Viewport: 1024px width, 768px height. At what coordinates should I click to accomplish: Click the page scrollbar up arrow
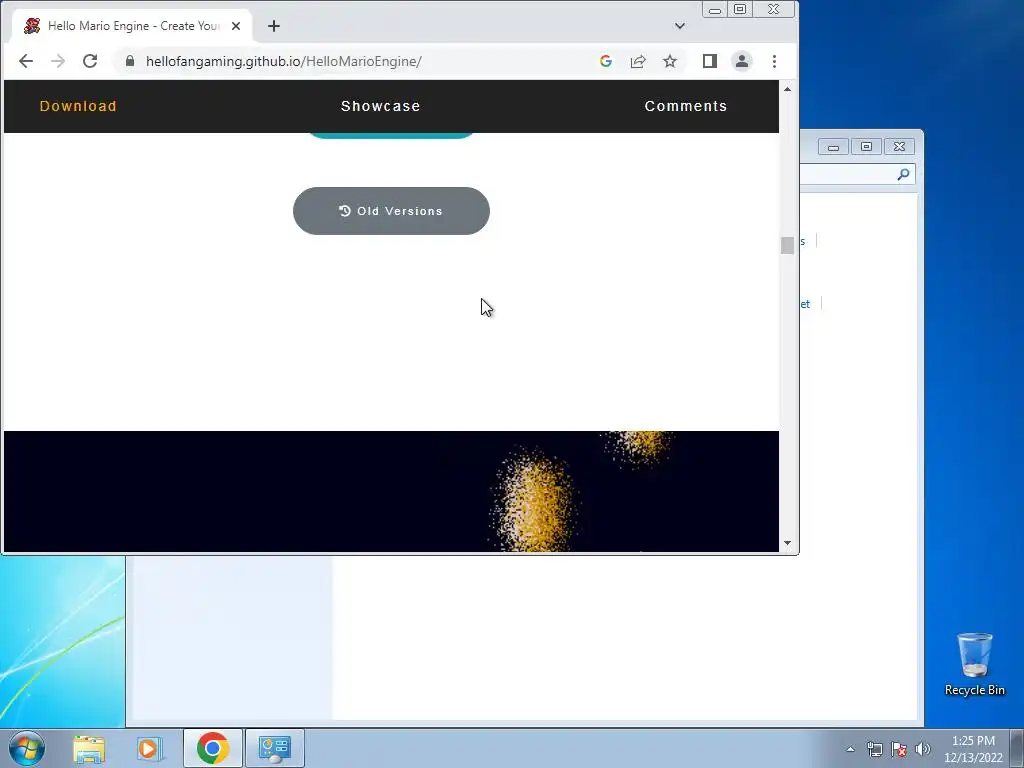788,89
